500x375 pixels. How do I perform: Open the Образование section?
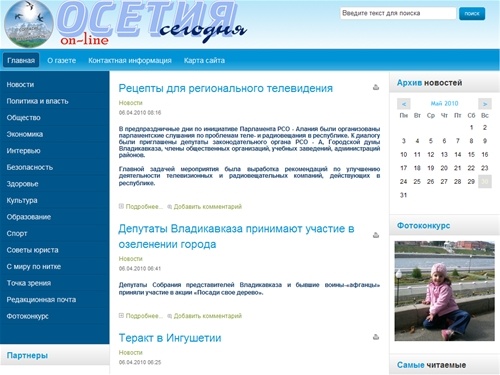pos(29,217)
